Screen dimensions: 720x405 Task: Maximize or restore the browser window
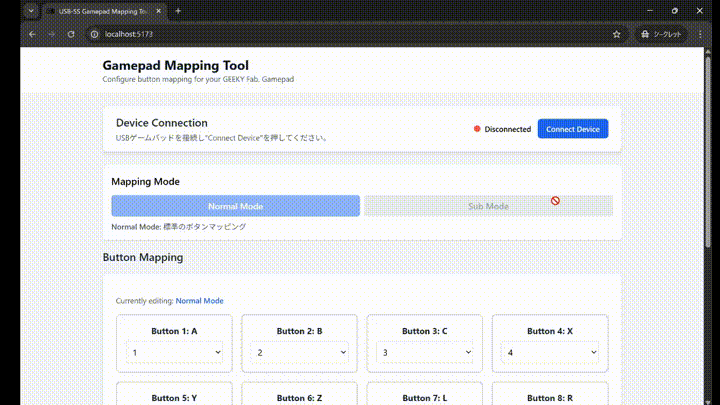[675, 11]
